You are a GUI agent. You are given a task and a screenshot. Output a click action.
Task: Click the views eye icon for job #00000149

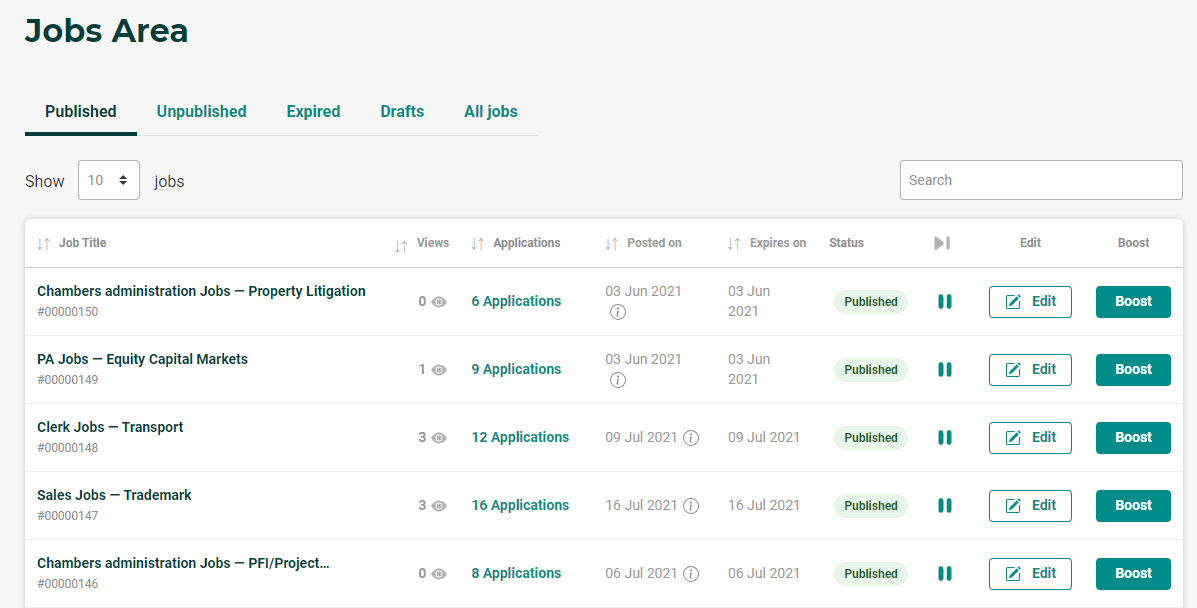point(439,370)
